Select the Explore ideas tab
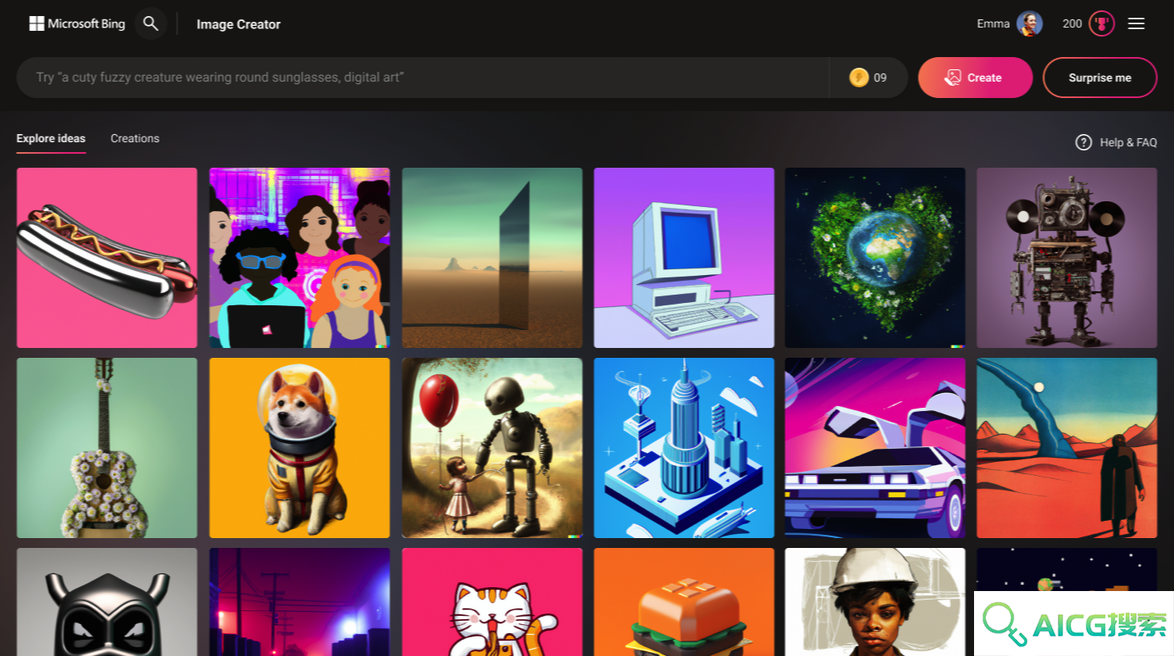The image size is (1174, 656). pos(51,139)
